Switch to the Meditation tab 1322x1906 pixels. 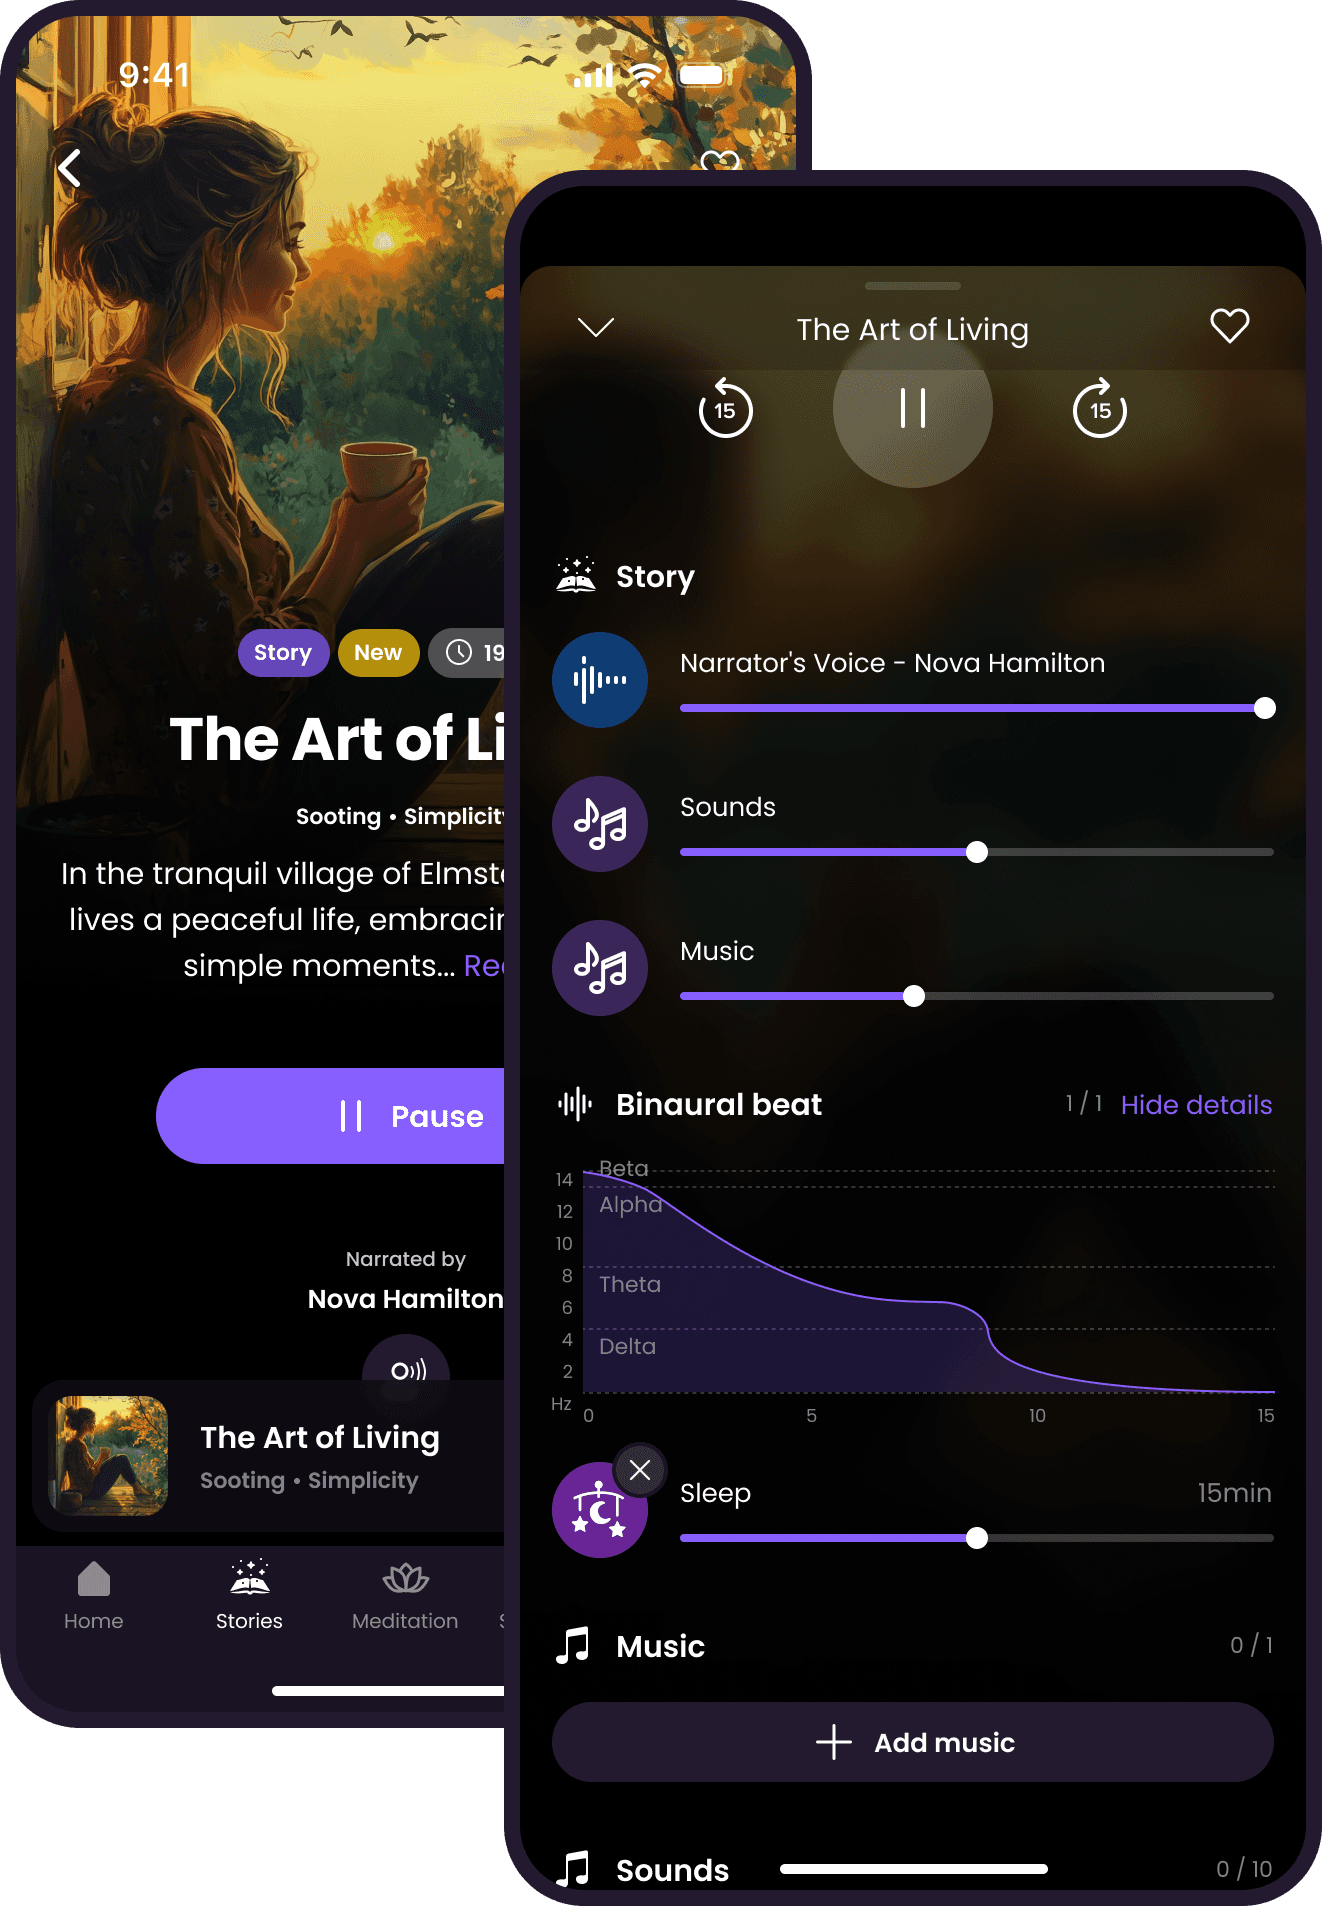pos(405,1596)
